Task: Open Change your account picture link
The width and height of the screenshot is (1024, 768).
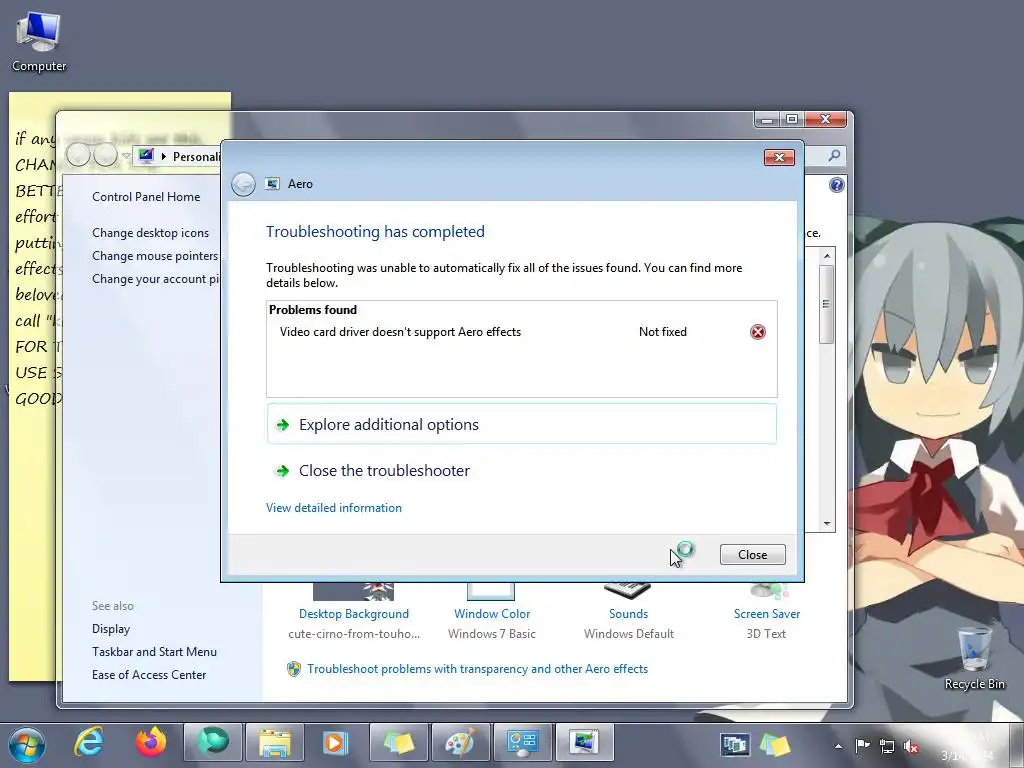Action: [x=155, y=279]
